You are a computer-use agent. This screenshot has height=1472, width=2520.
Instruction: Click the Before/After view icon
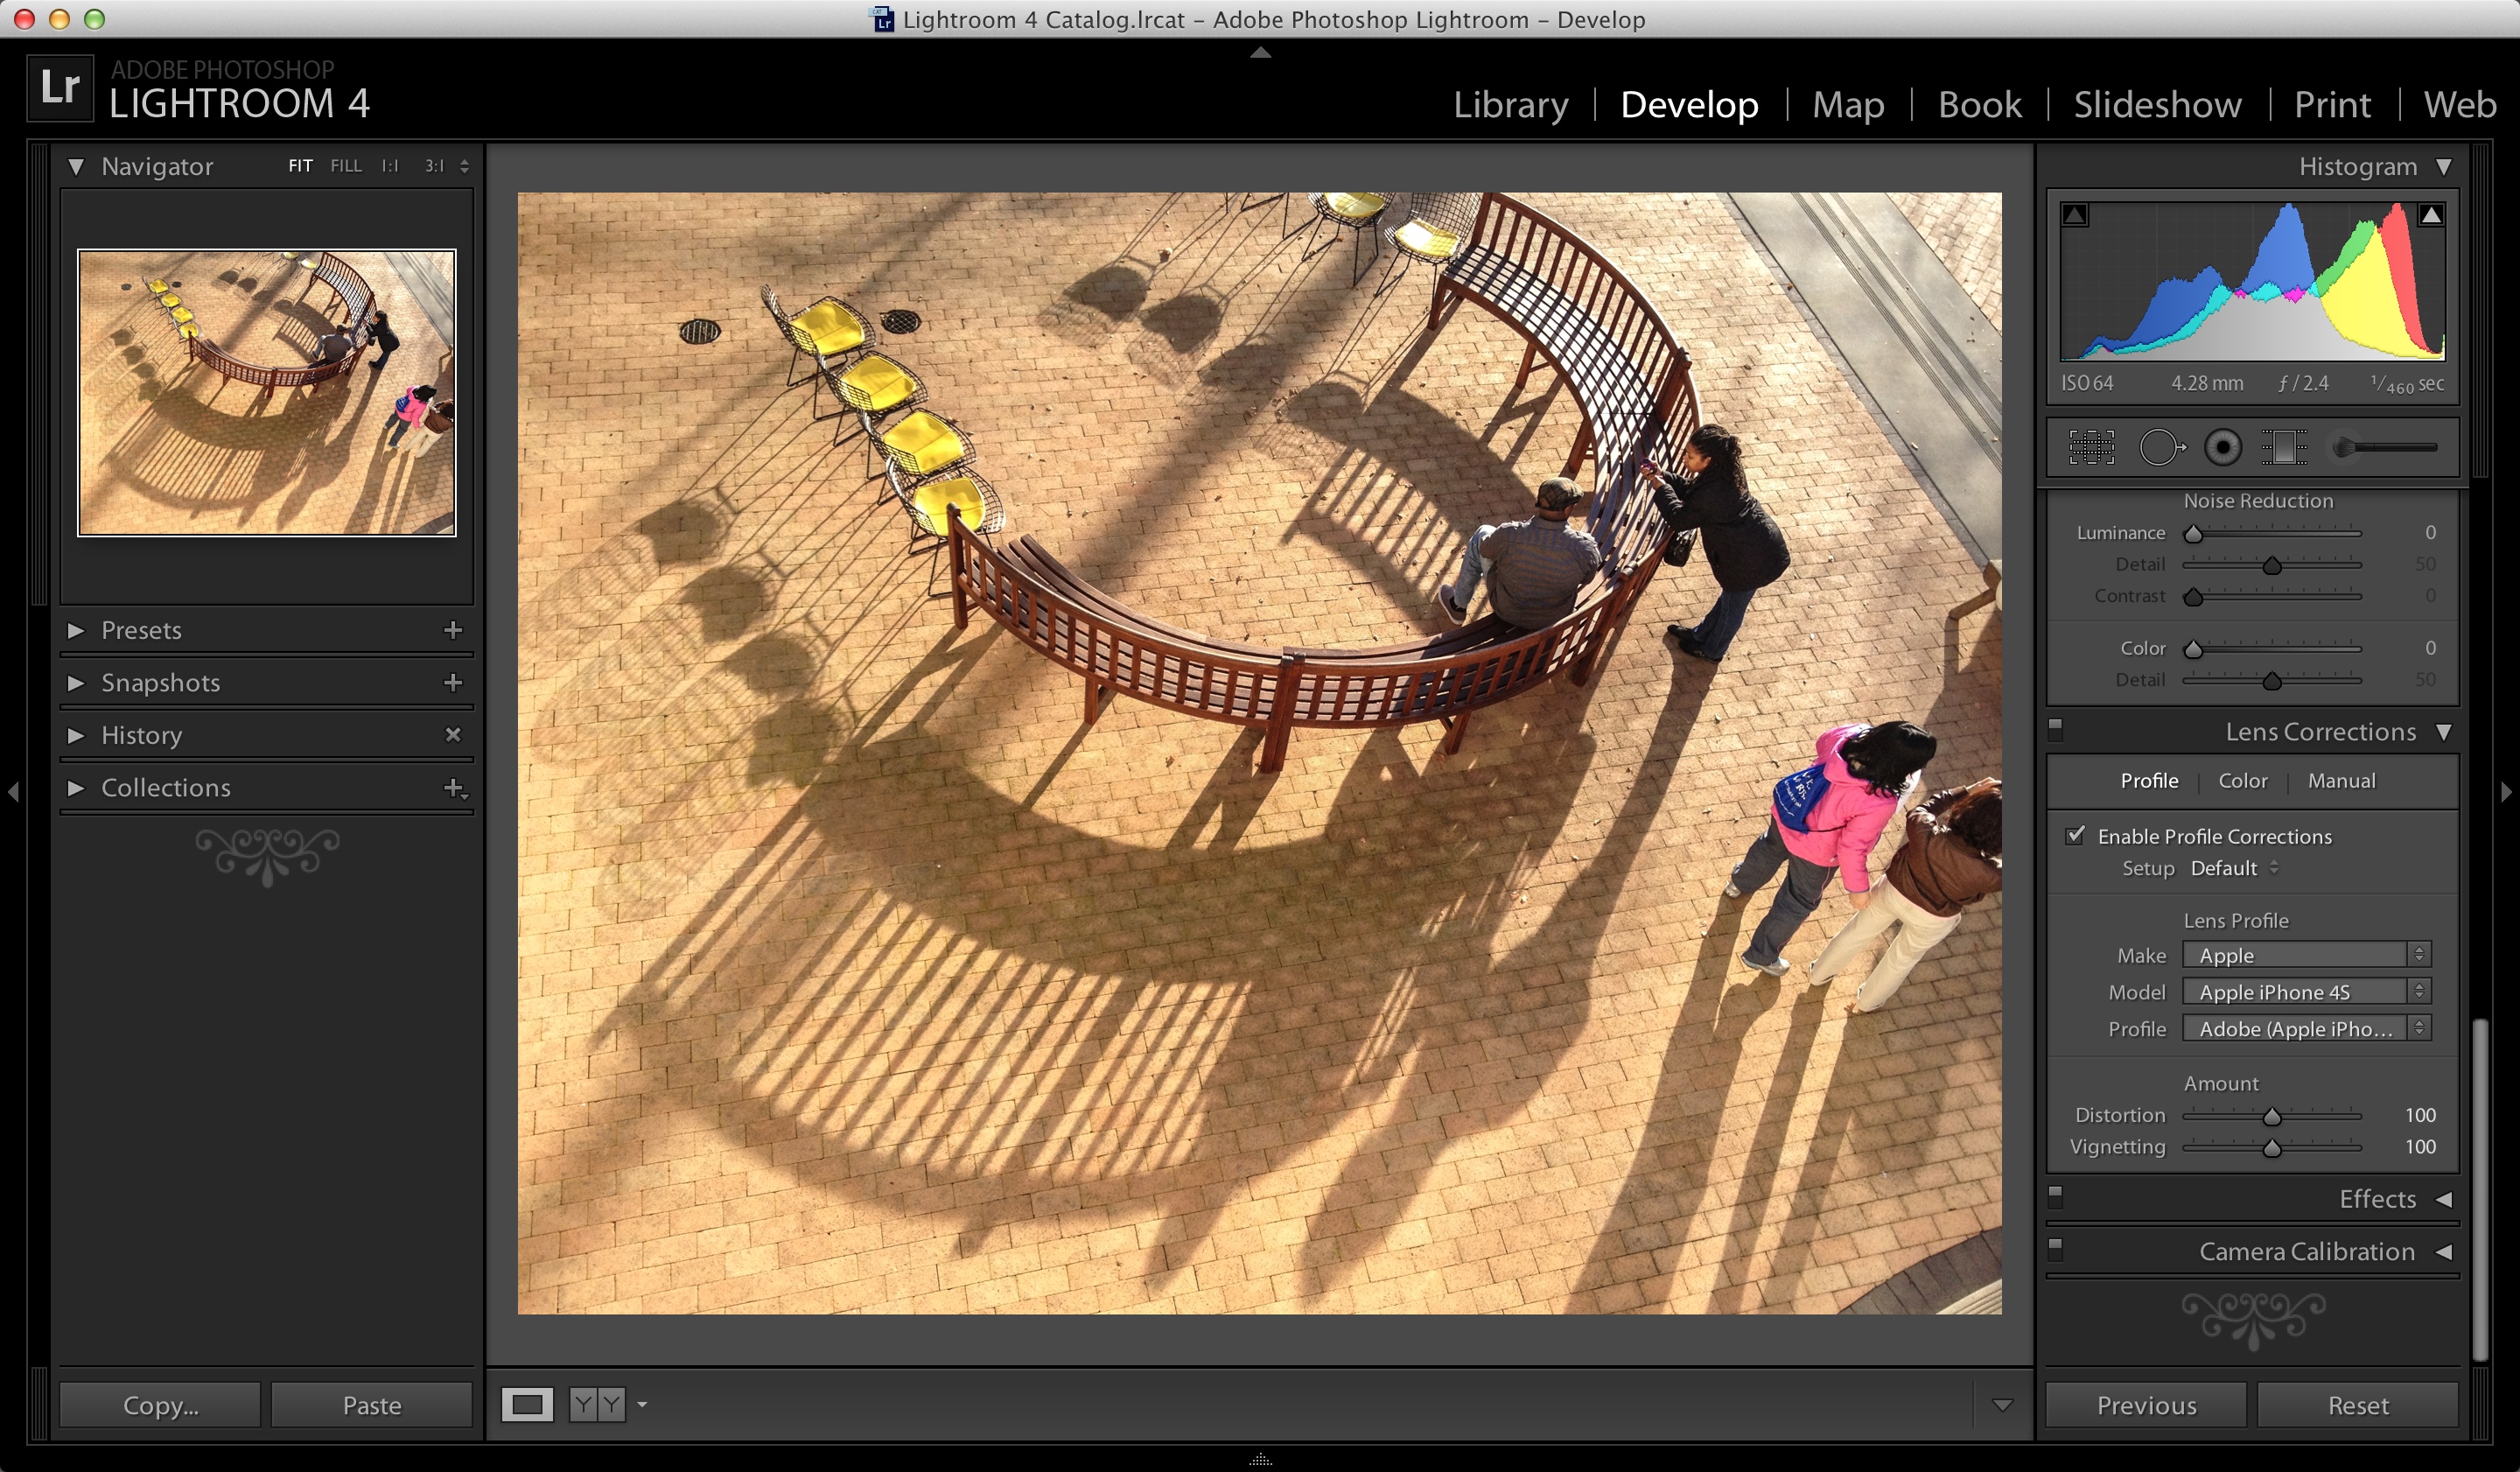point(597,1404)
